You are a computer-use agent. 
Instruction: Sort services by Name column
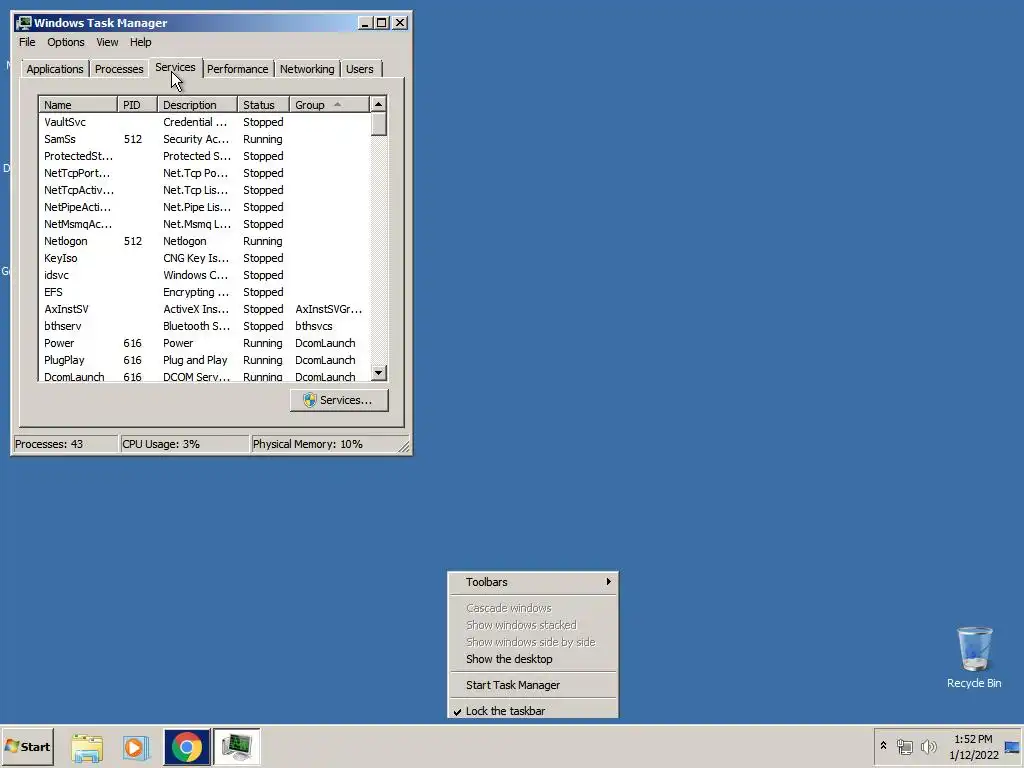78,105
